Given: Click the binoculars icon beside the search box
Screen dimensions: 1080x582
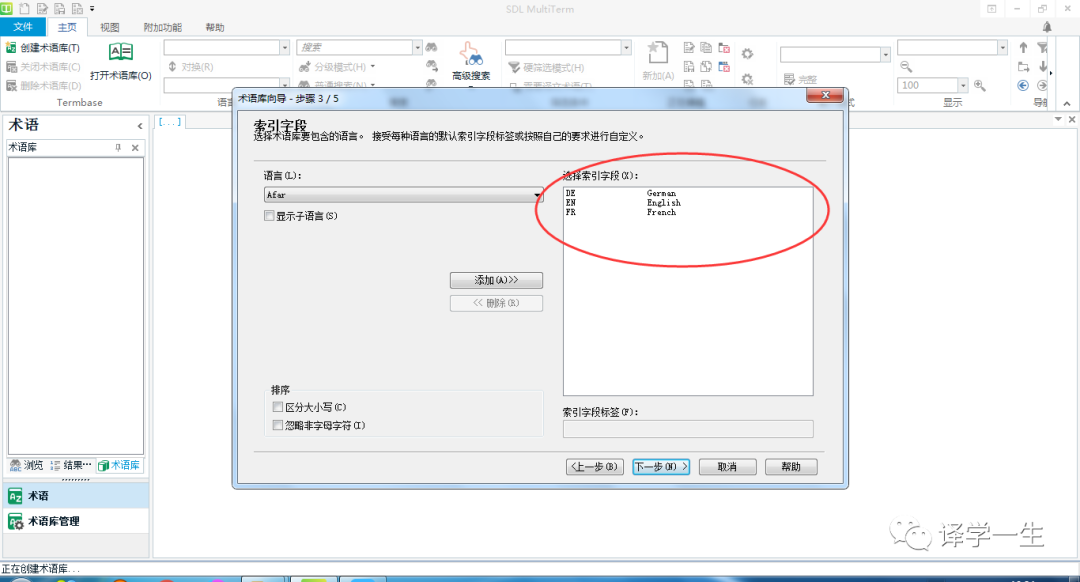Looking at the screenshot, I should pos(431,48).
